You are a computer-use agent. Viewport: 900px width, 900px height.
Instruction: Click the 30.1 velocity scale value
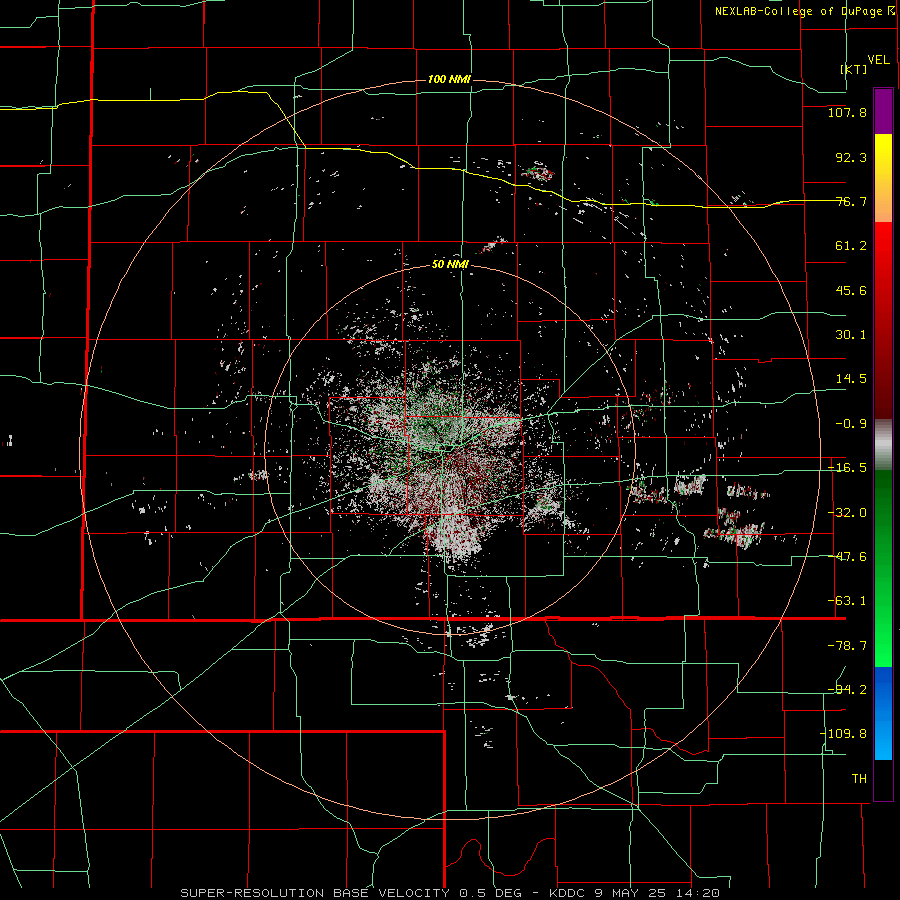[x=851, y=335]
